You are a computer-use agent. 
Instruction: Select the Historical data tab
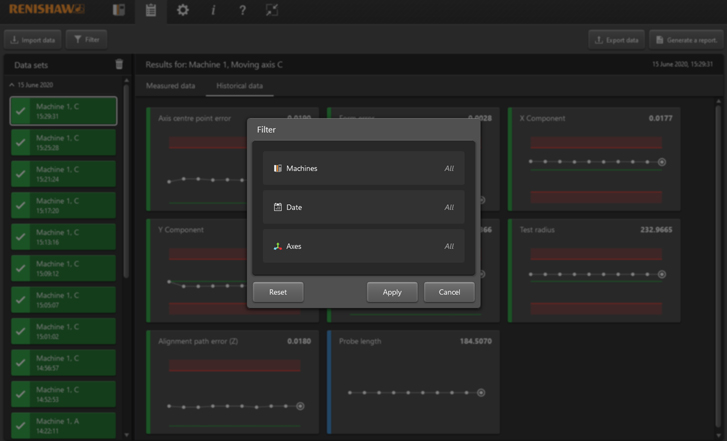240,86
